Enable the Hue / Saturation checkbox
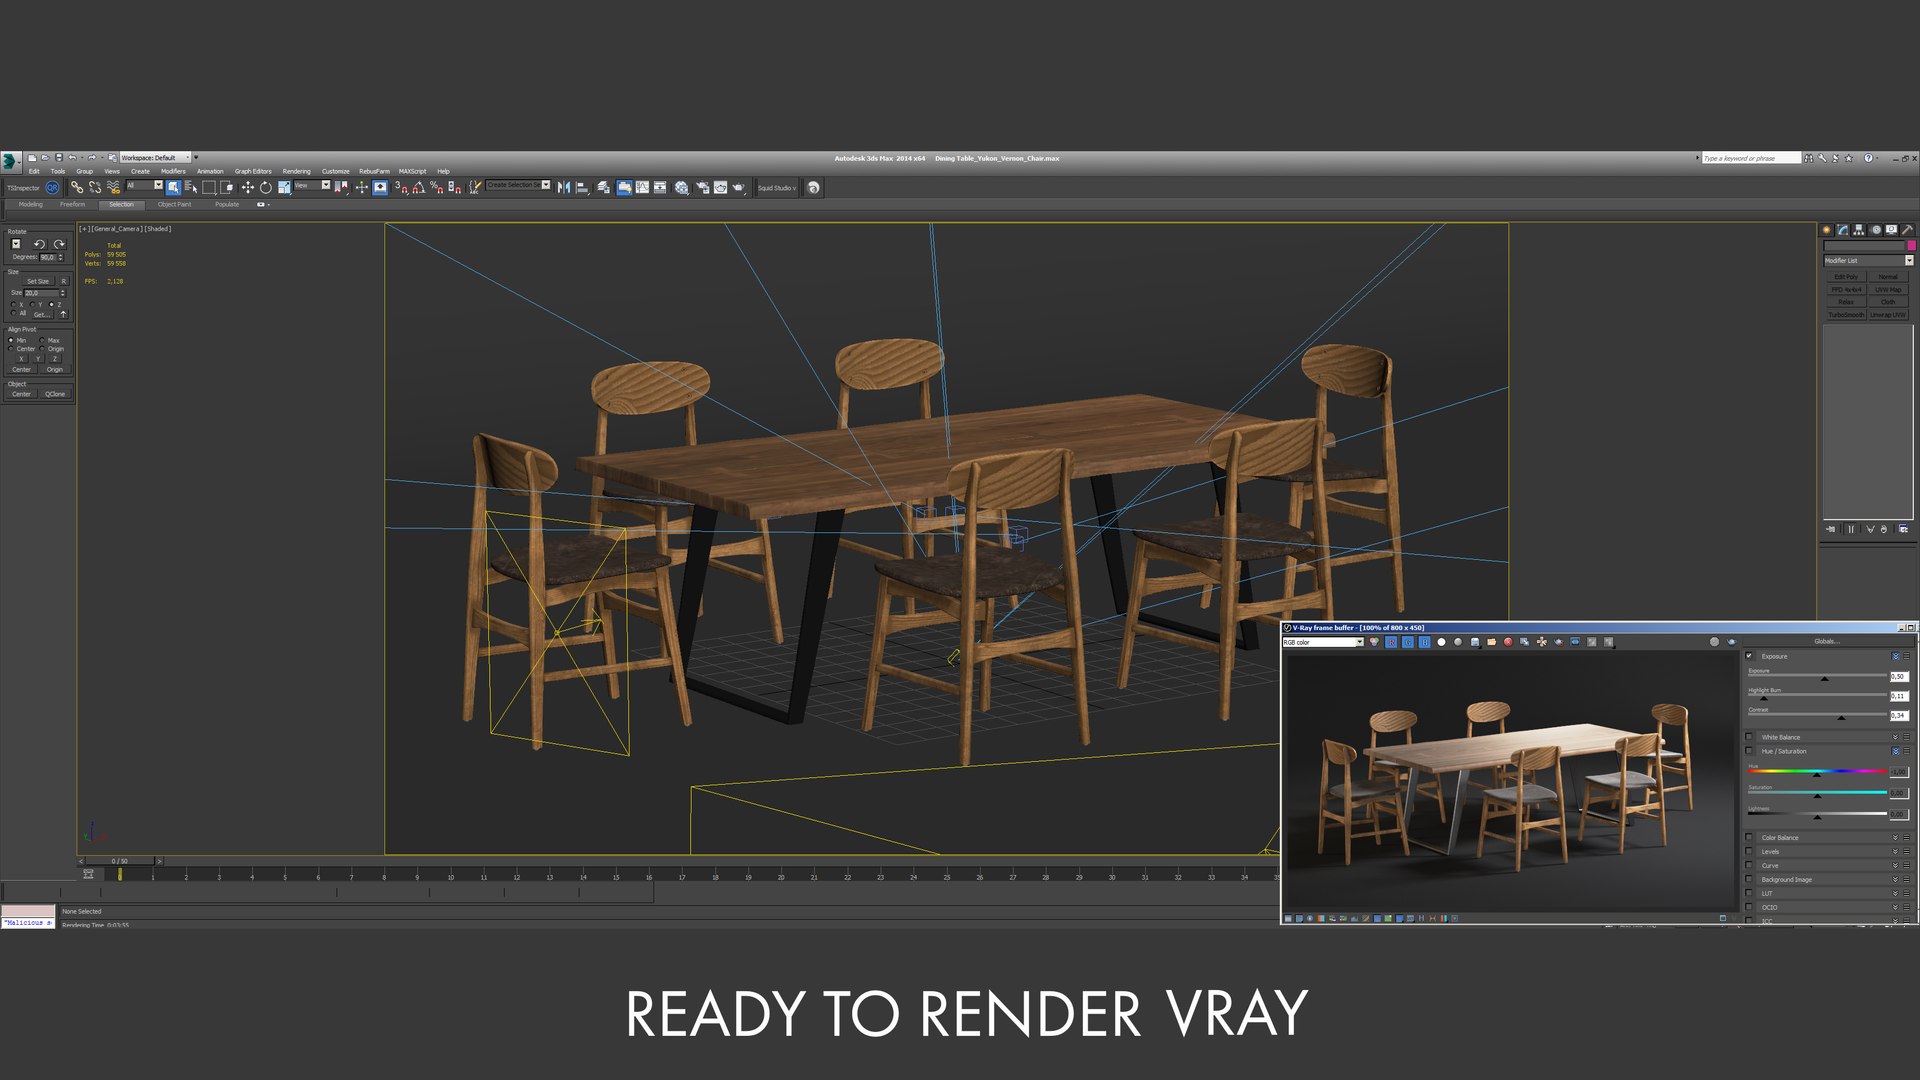This screenshot has height=1080, width=1920. (x=1749, y=750)
